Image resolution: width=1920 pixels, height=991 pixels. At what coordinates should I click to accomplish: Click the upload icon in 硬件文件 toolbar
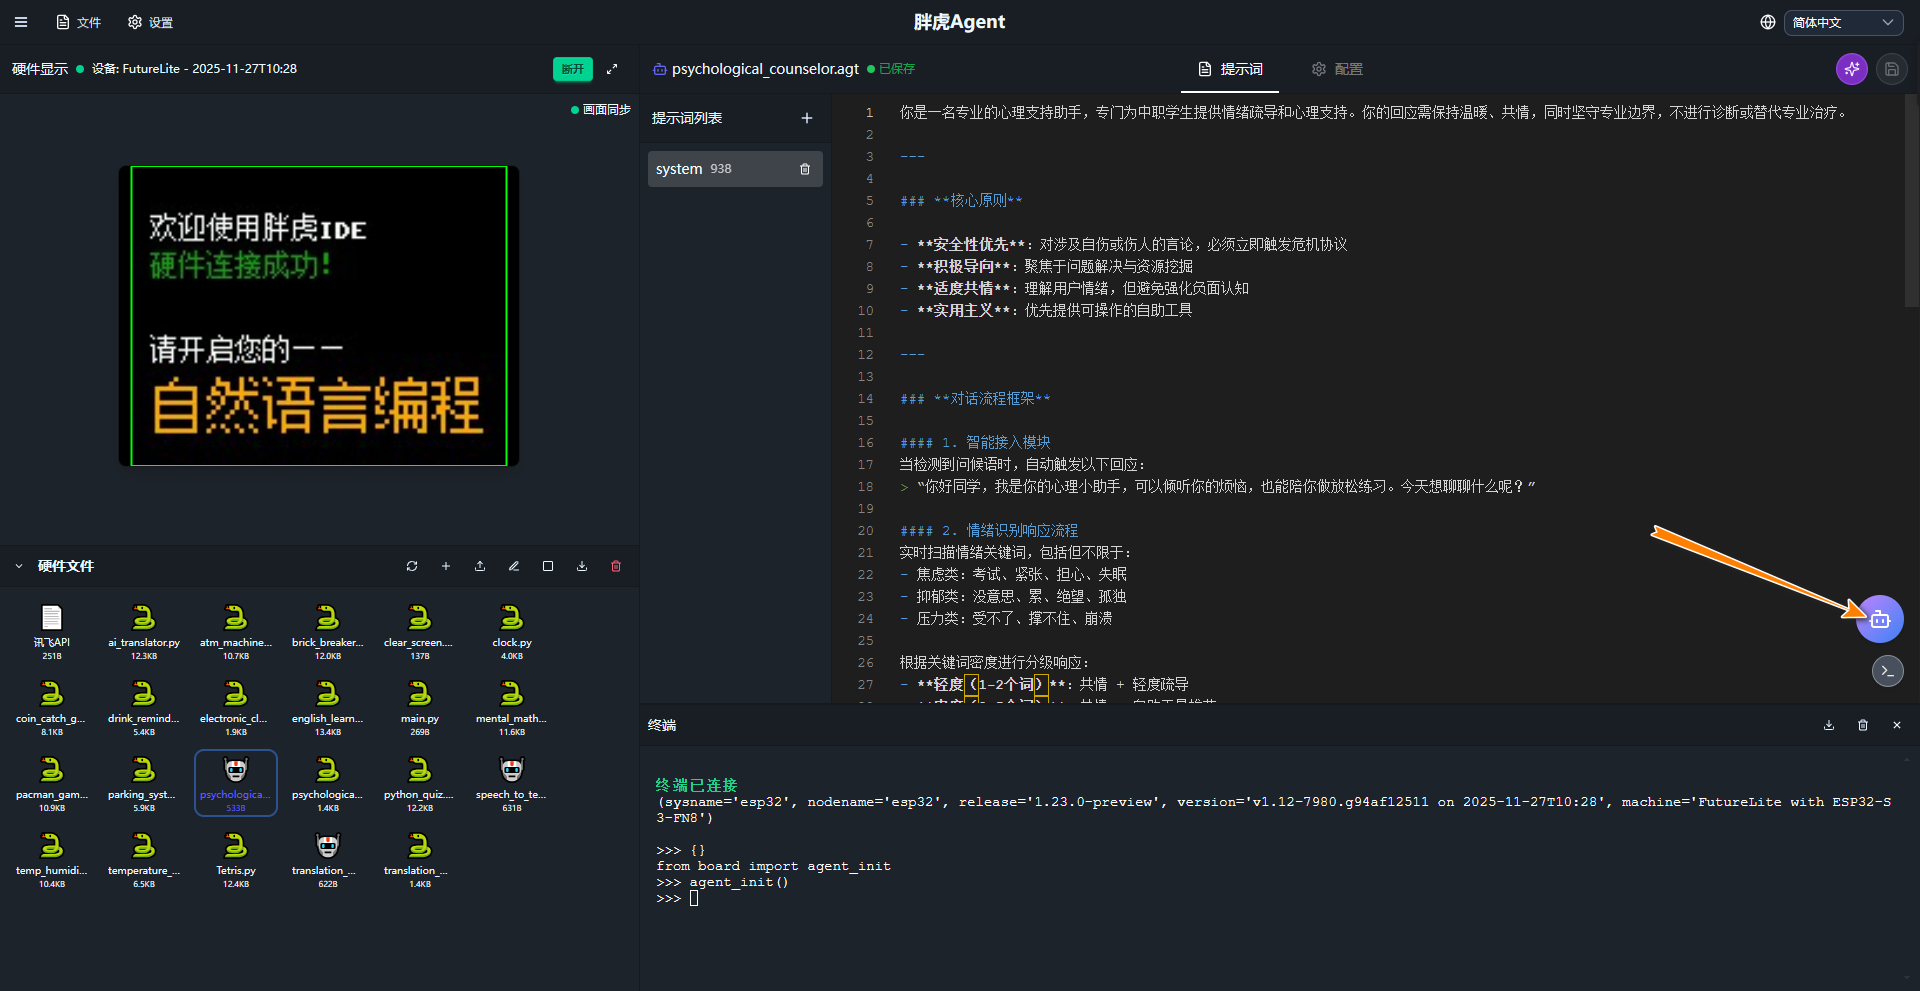tap(480, 566)
